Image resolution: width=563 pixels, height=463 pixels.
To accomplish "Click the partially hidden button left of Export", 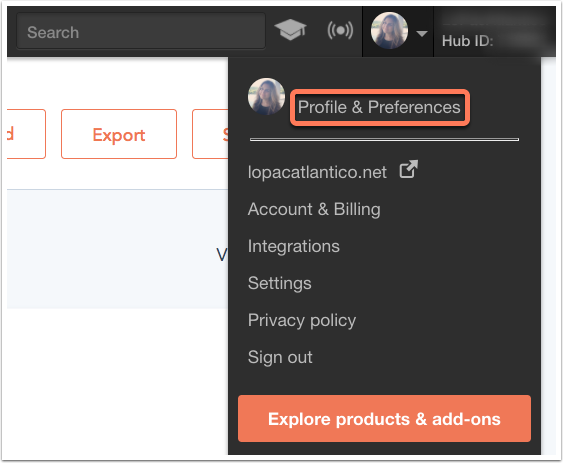I will tap(26, 134).
